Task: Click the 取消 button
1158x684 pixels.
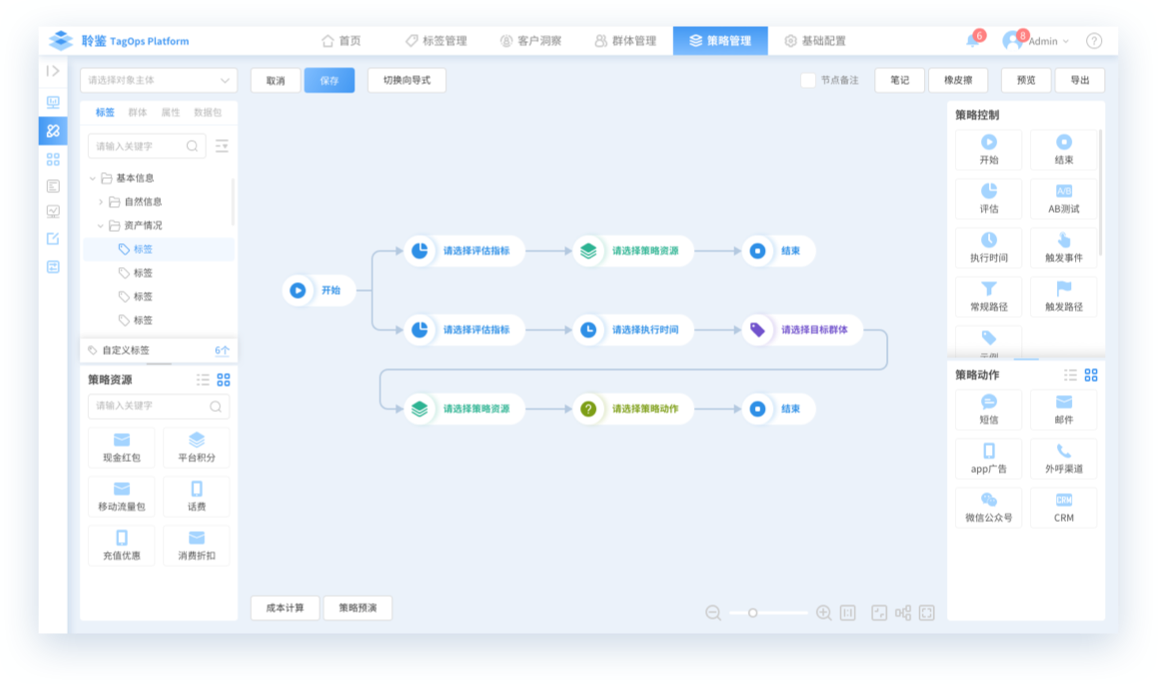Action: [x=275, y=80]
